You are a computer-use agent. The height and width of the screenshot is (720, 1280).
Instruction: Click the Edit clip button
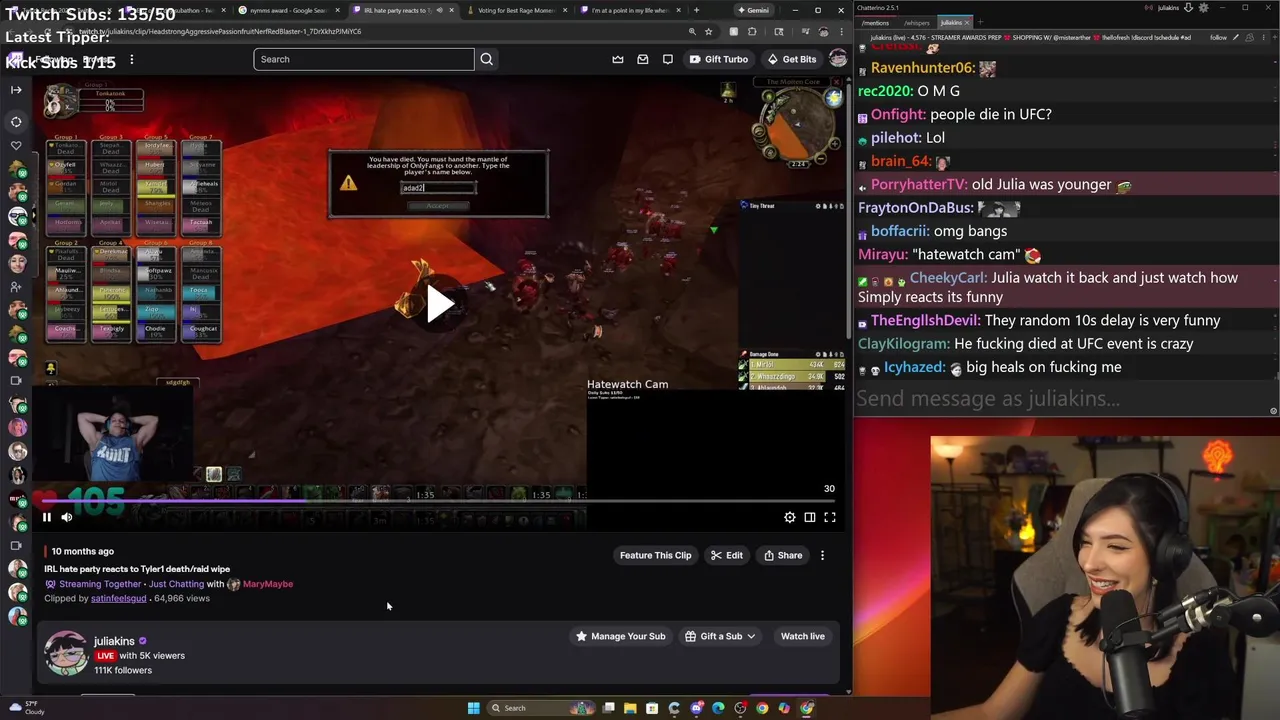(x=727, y=555)
